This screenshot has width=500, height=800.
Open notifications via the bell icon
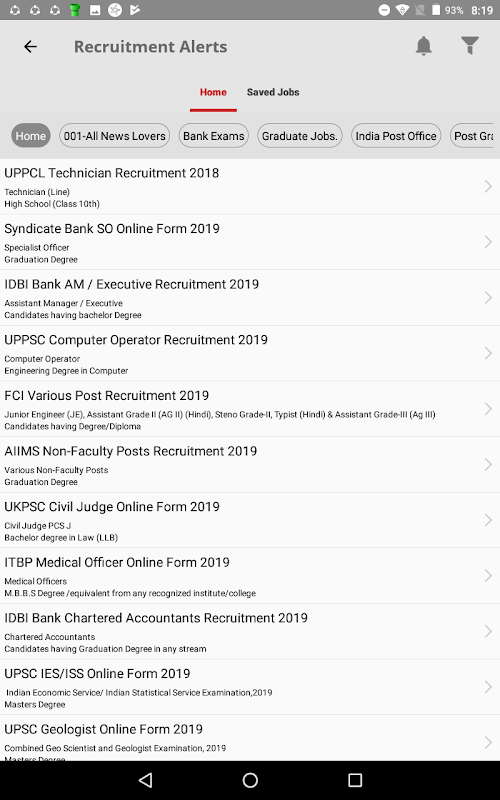423,46
